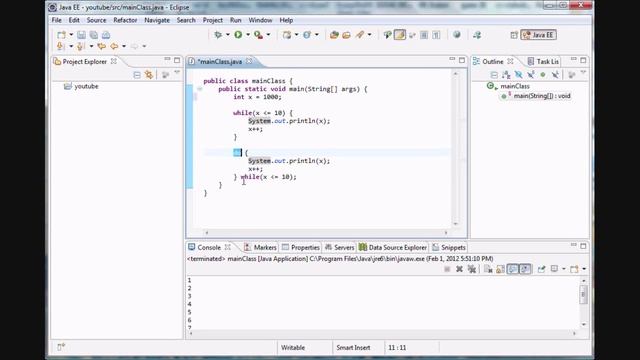Viewport: 640px width, 360px height.
Task: Open the Help menu
Action: (286, 20)
